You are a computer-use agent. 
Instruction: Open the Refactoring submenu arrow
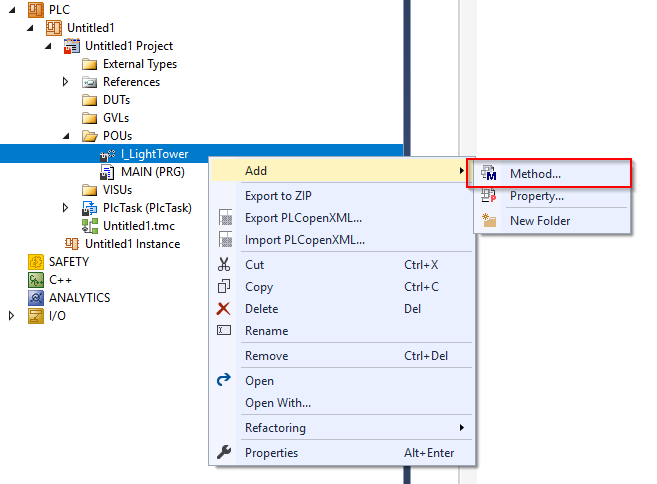(x=461, y=427)
